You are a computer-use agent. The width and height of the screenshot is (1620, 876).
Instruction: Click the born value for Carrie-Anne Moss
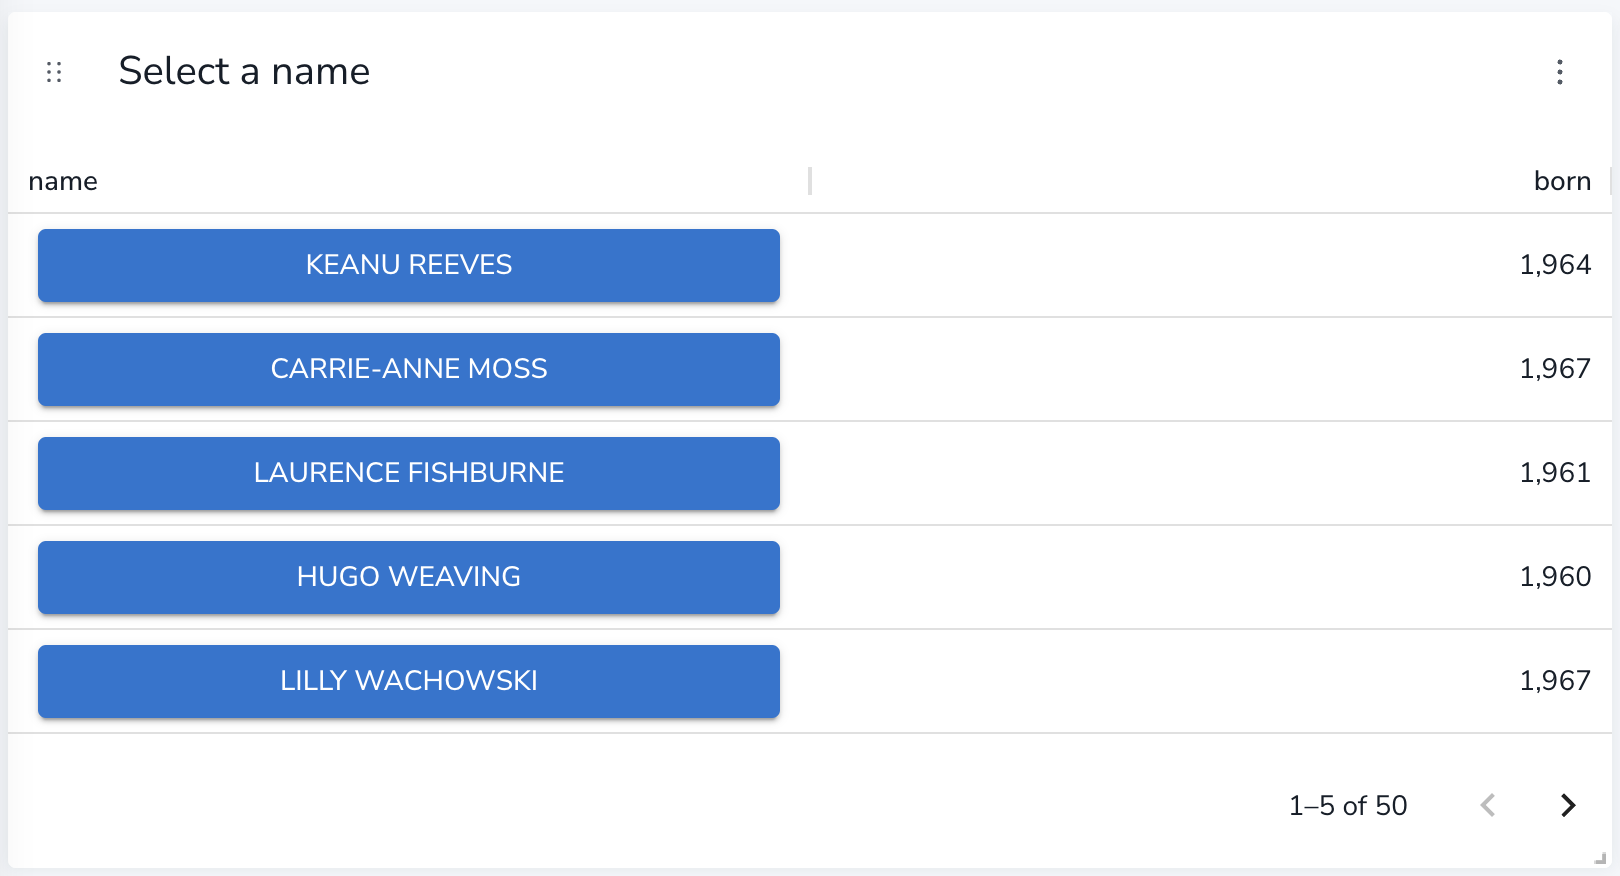click(1555, 369)
